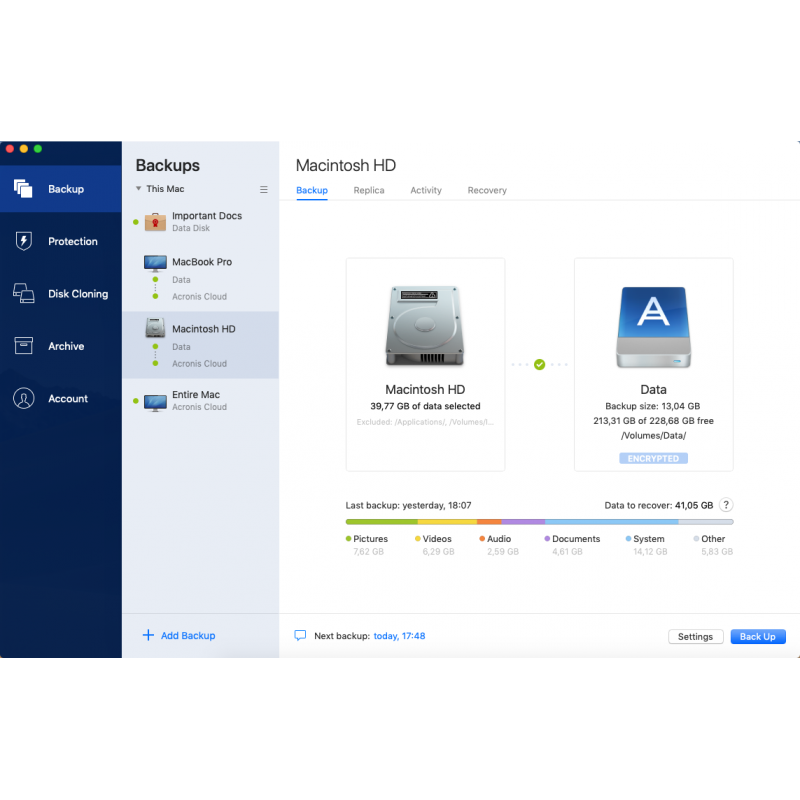800x800 pixels.
Task: Open the Disk Cloning icon
Action: [23, 294]
